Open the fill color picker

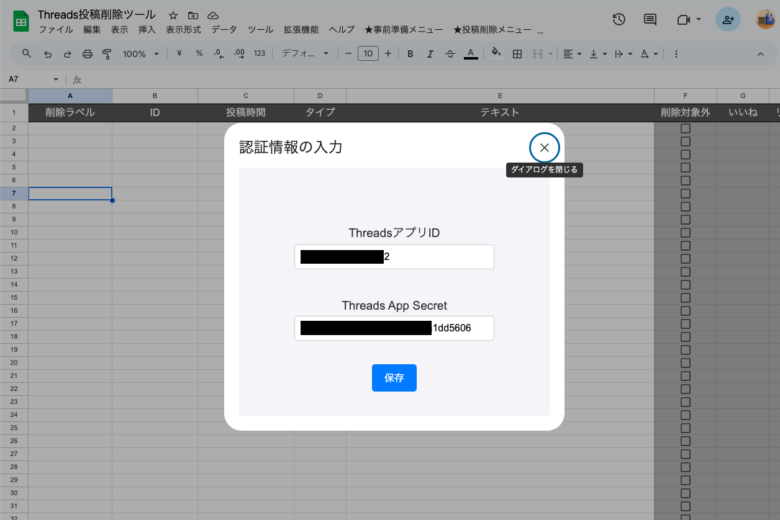495,54
